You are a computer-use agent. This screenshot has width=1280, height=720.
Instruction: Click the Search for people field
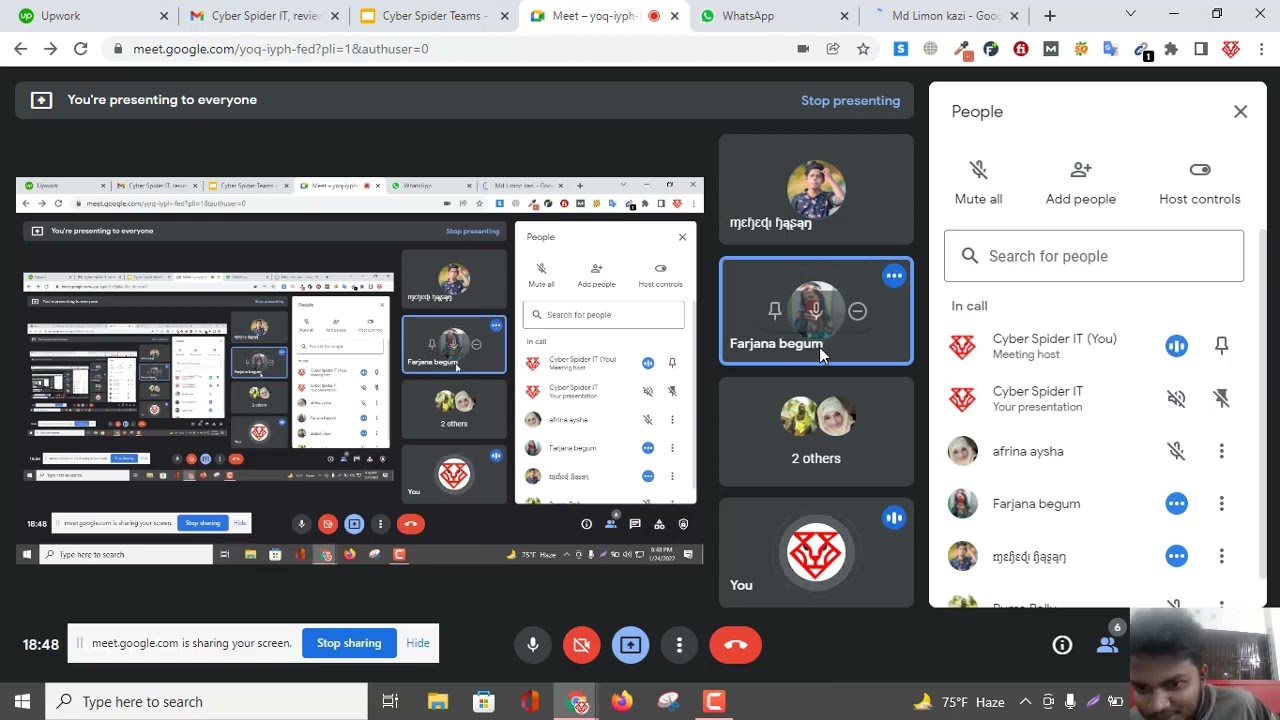coord(1094,256)
